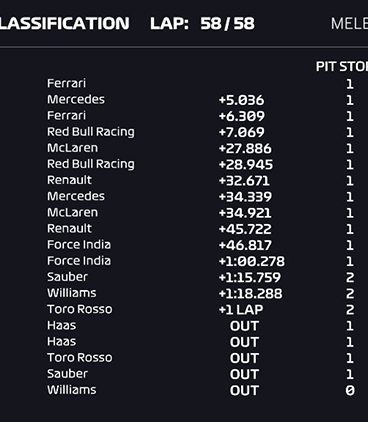Click McLaren team with +27.886 gap
The height and width of the screenshot is (422, 368).
pos(72,148)
